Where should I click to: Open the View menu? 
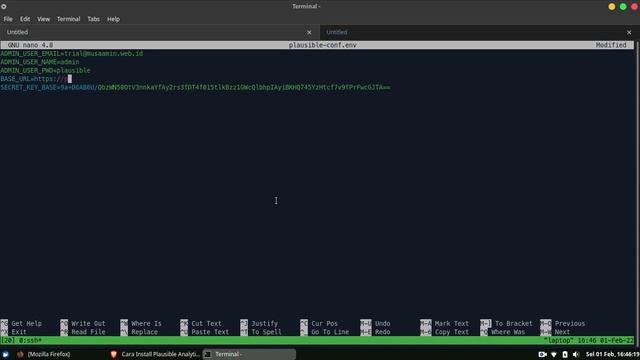click(x=43, y=19)
